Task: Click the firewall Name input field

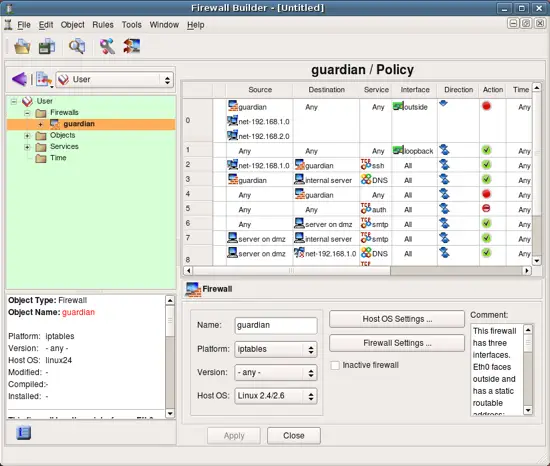Action: (x=276, y=325)
